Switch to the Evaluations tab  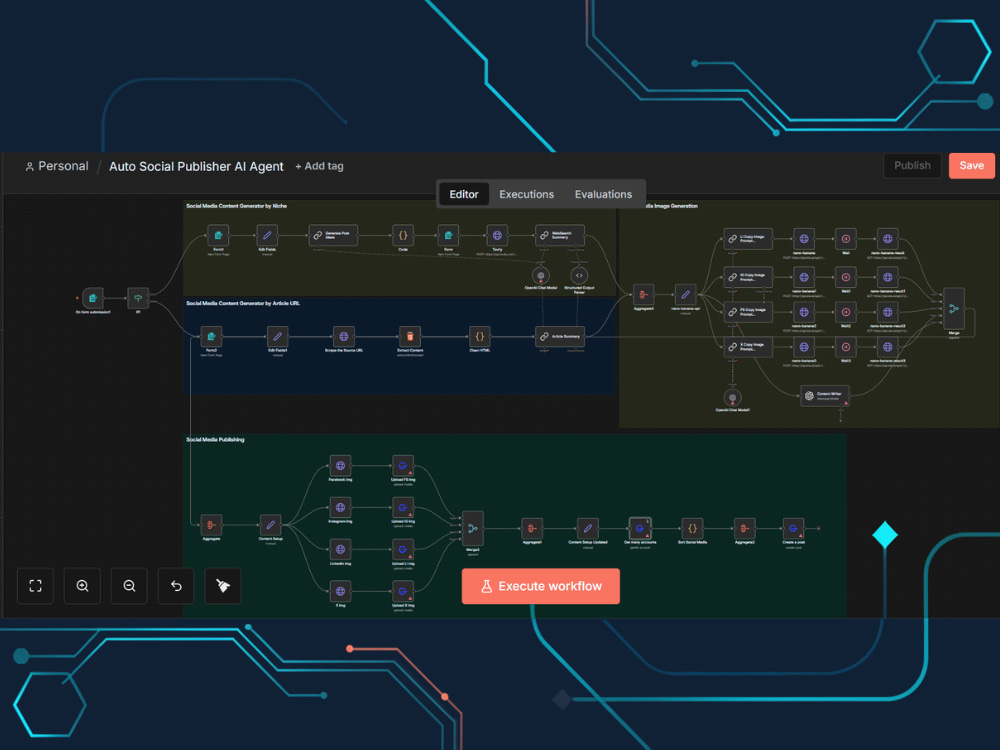[x=603, y=194]
